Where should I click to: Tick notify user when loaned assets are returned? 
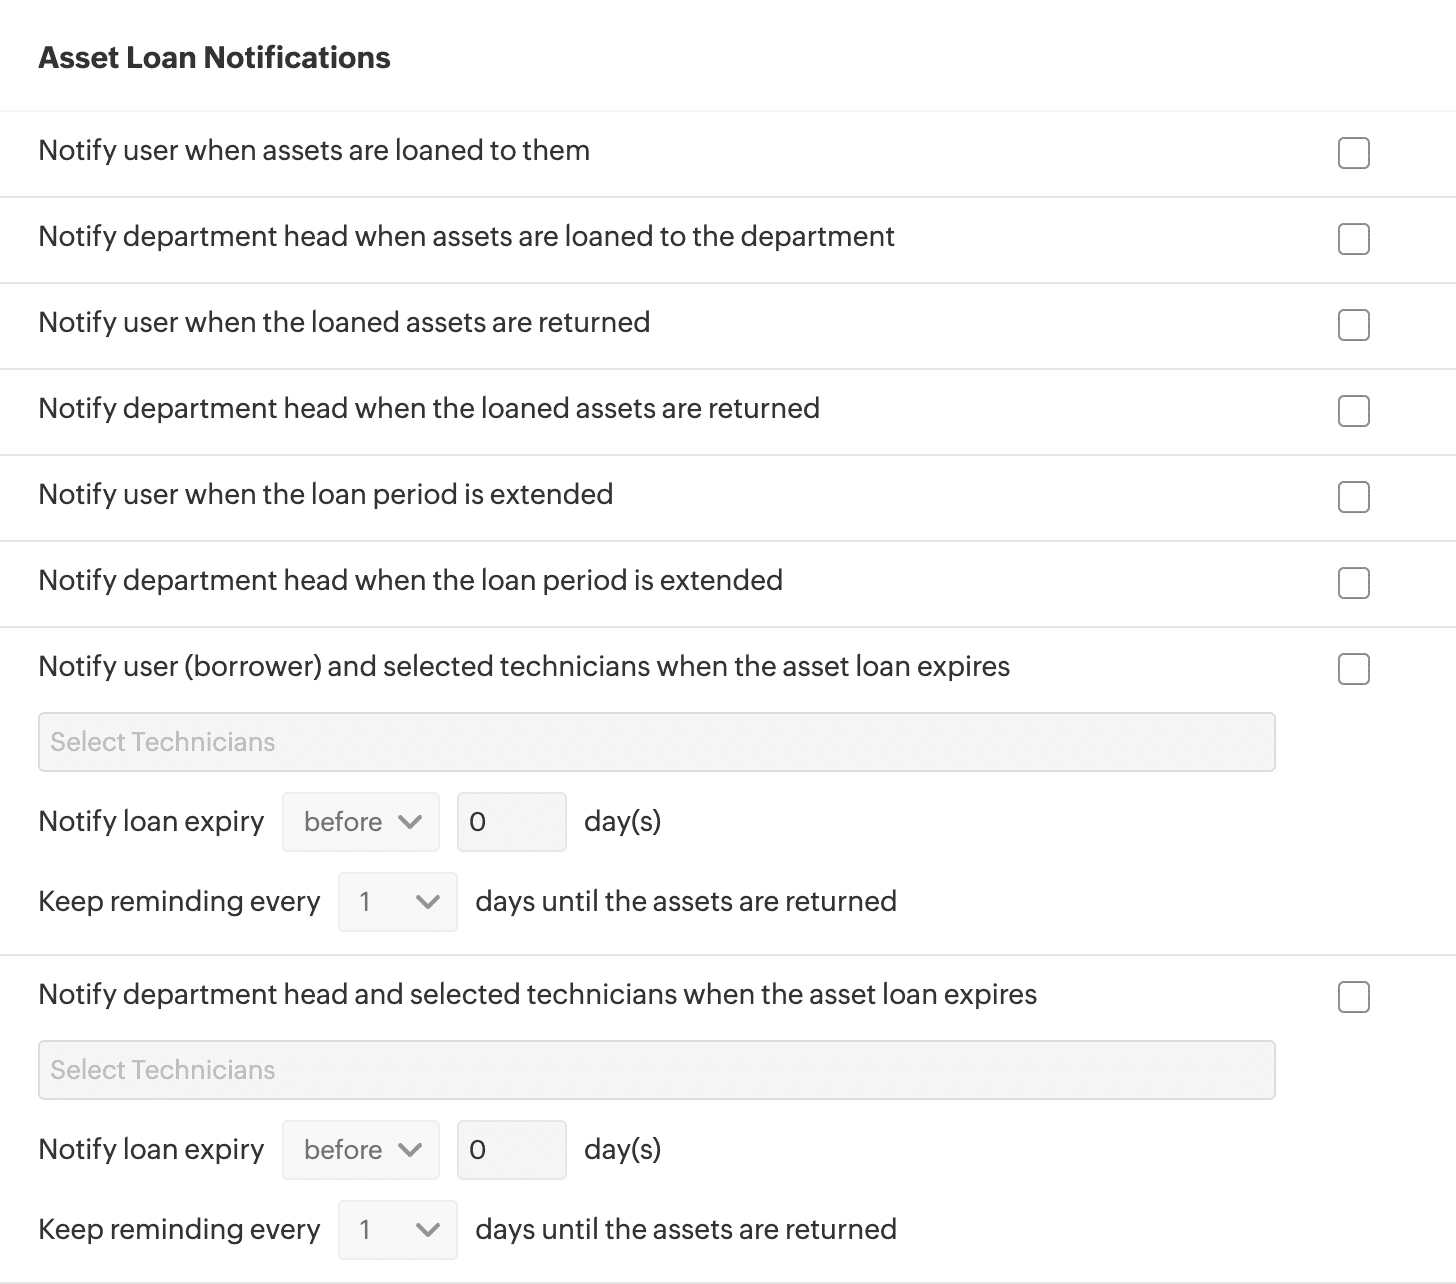(x=1353, y=325)
